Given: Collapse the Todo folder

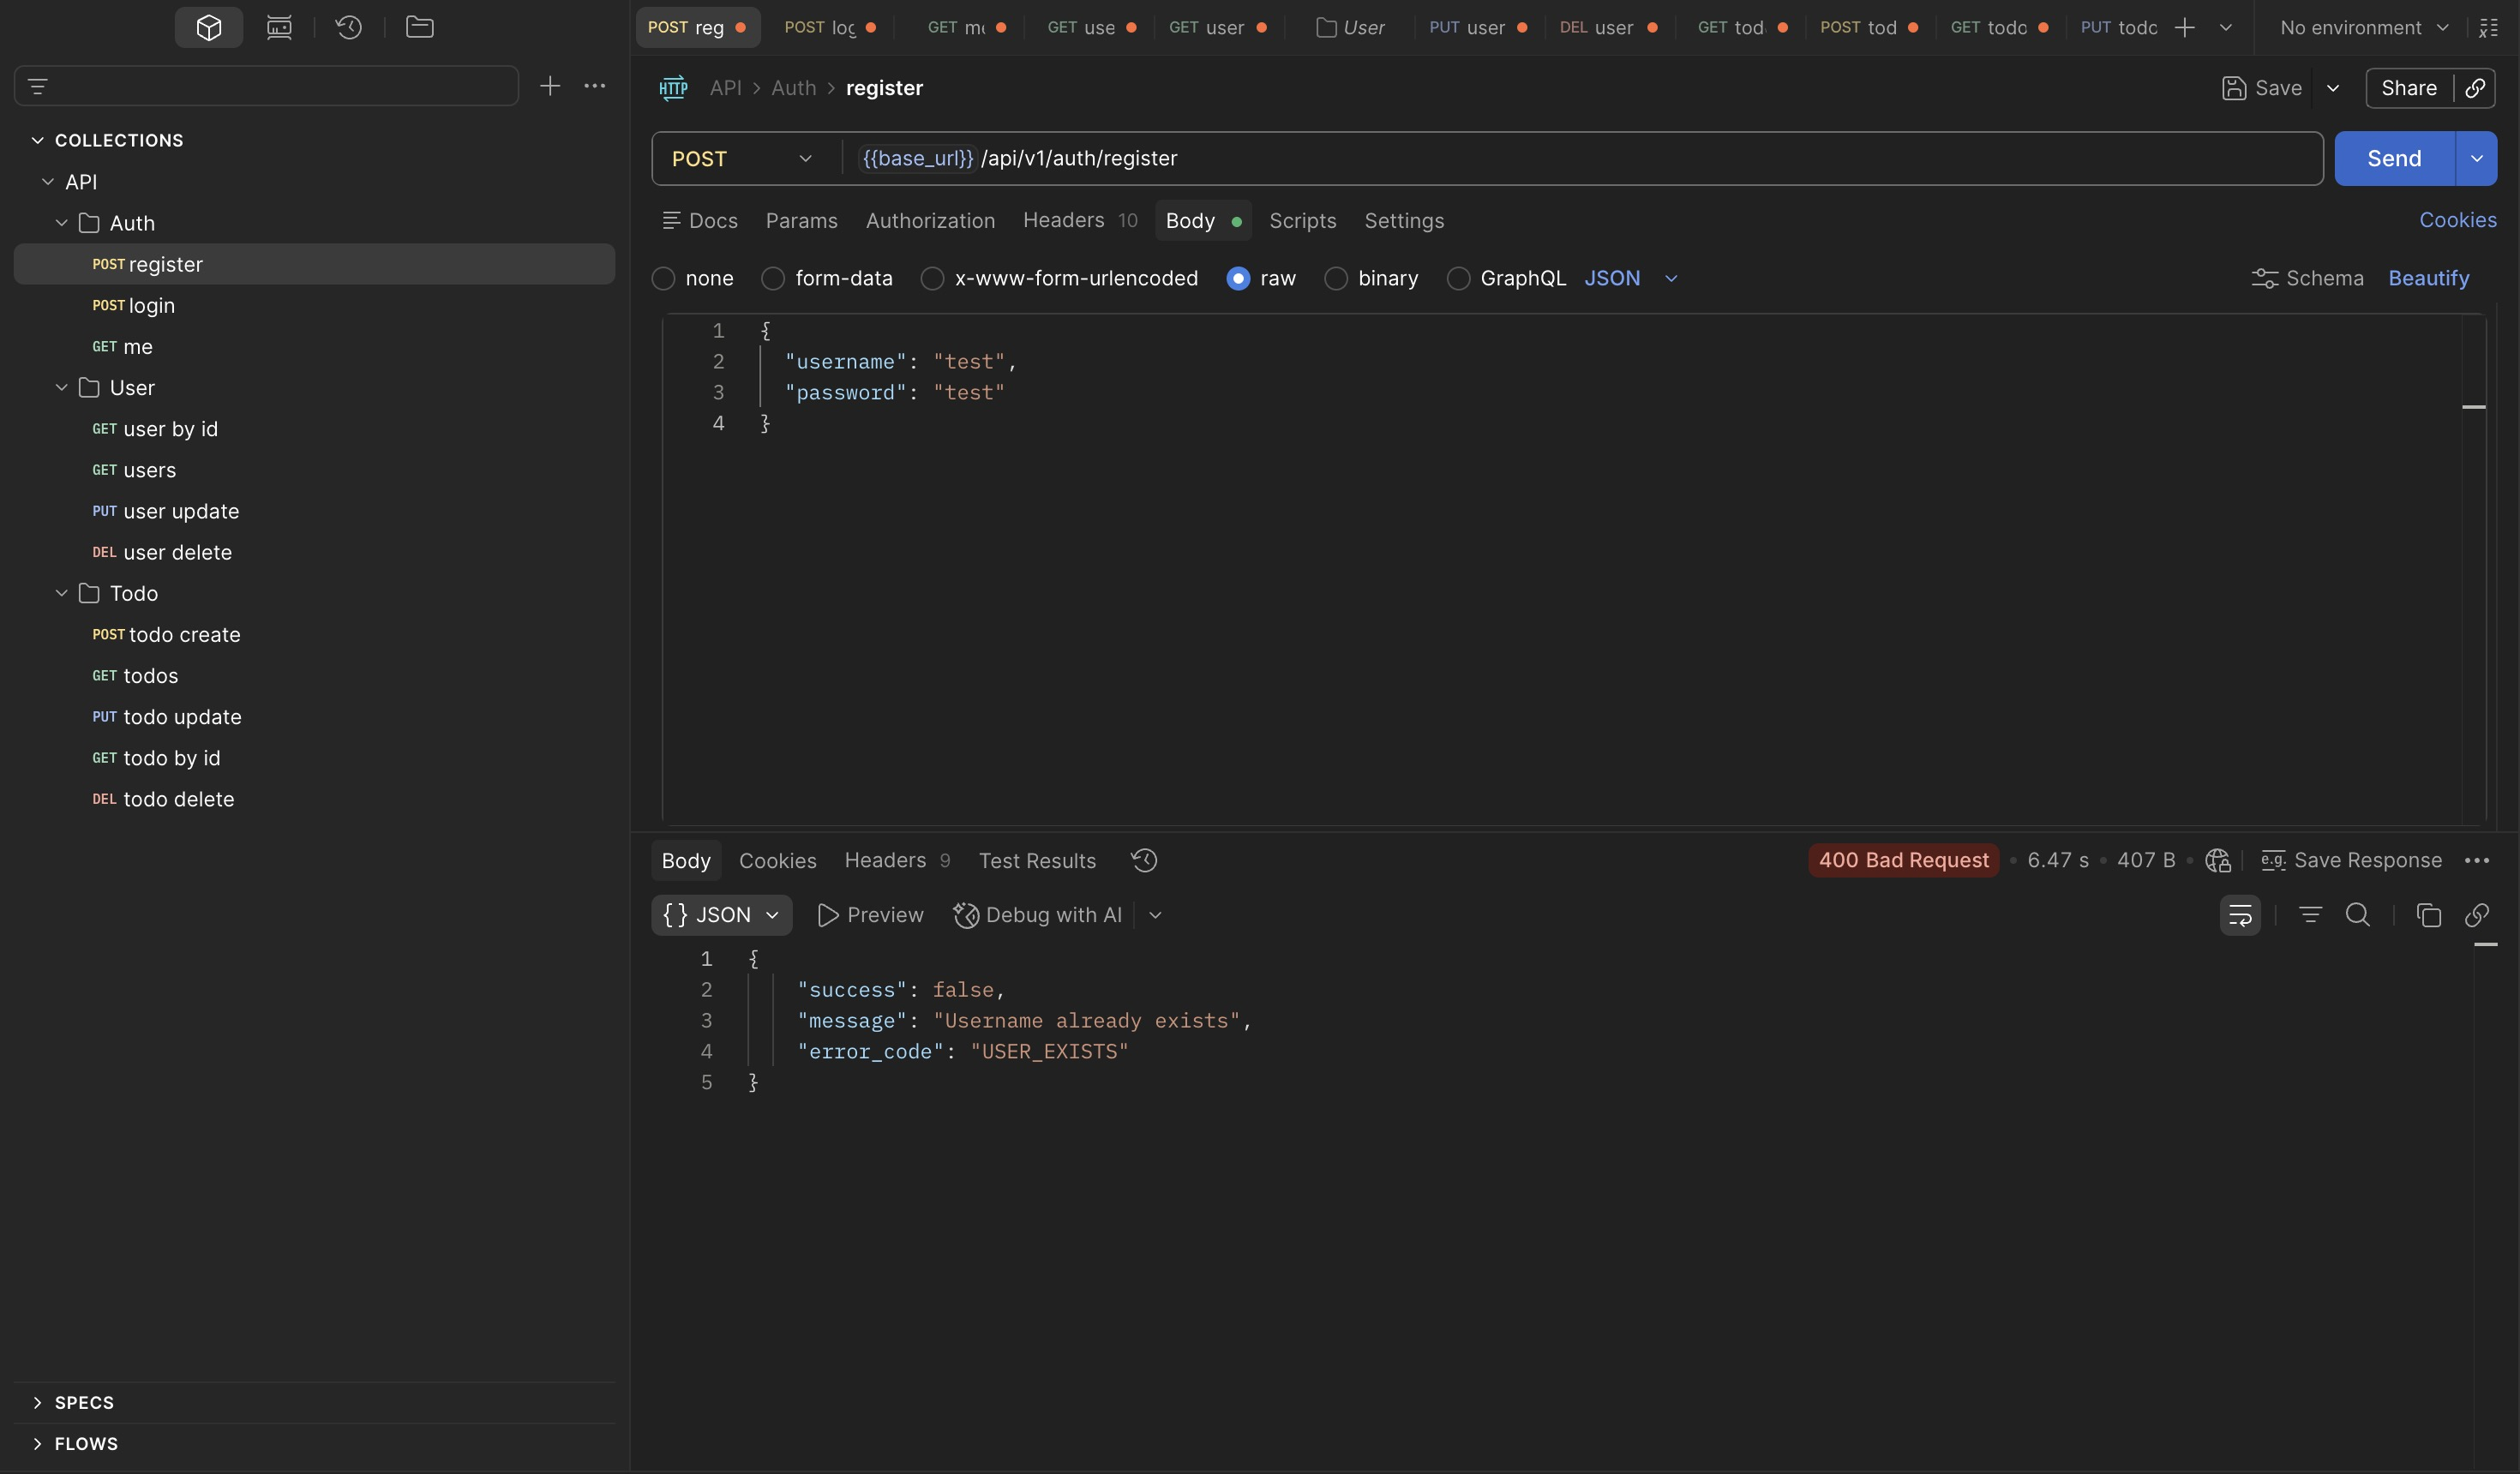Looking at the screenshot, I should (61, 593).
